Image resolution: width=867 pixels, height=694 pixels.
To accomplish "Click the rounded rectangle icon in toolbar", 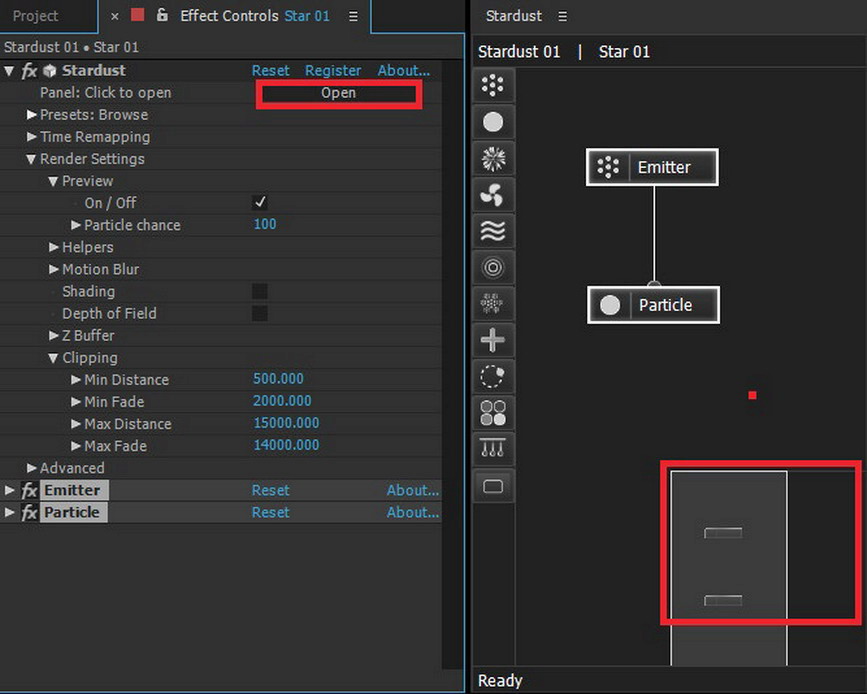I will [x=493, y=486].
